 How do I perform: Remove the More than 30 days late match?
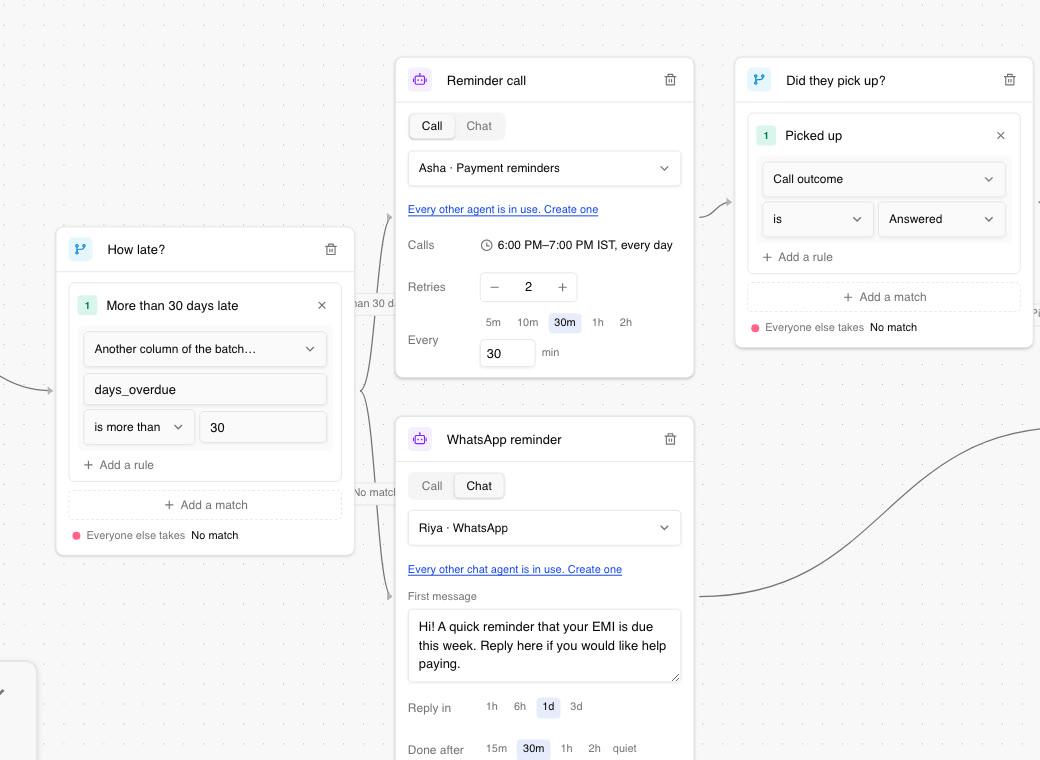[322, 305]
